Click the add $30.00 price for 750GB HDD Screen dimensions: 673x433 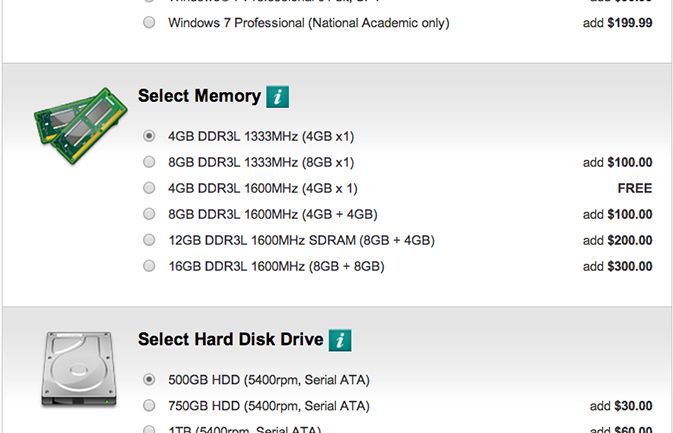coord(621,406)
